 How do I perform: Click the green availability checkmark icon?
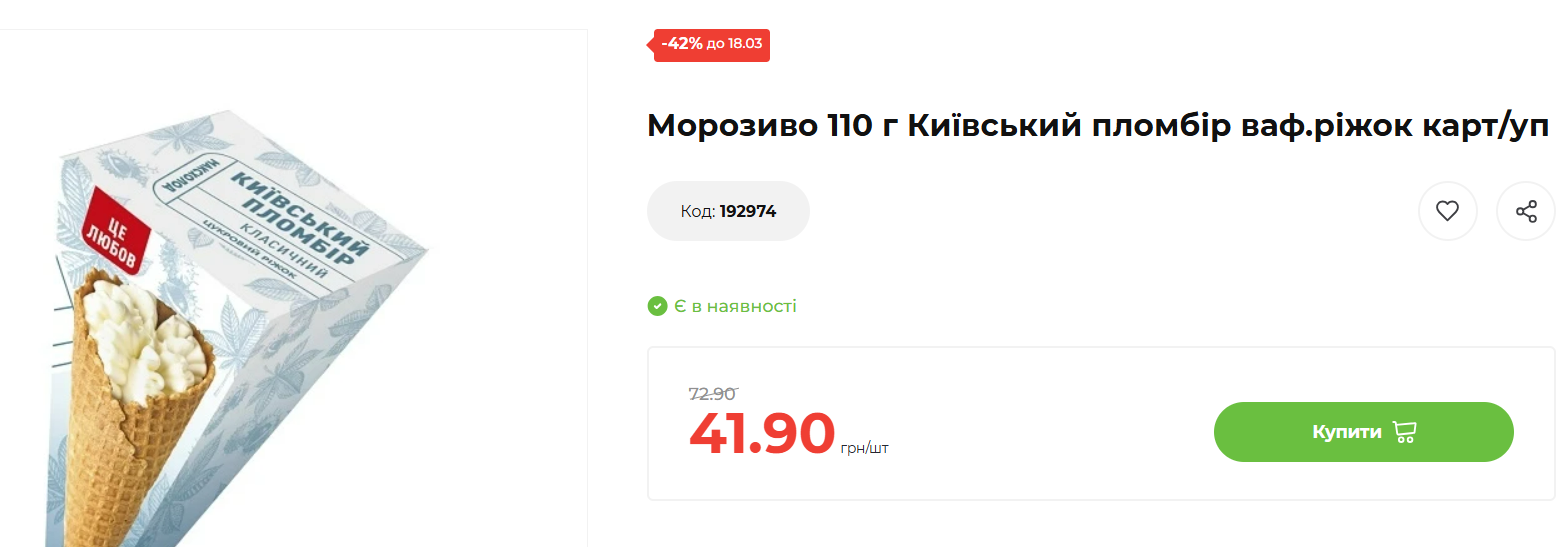point(657,306)
